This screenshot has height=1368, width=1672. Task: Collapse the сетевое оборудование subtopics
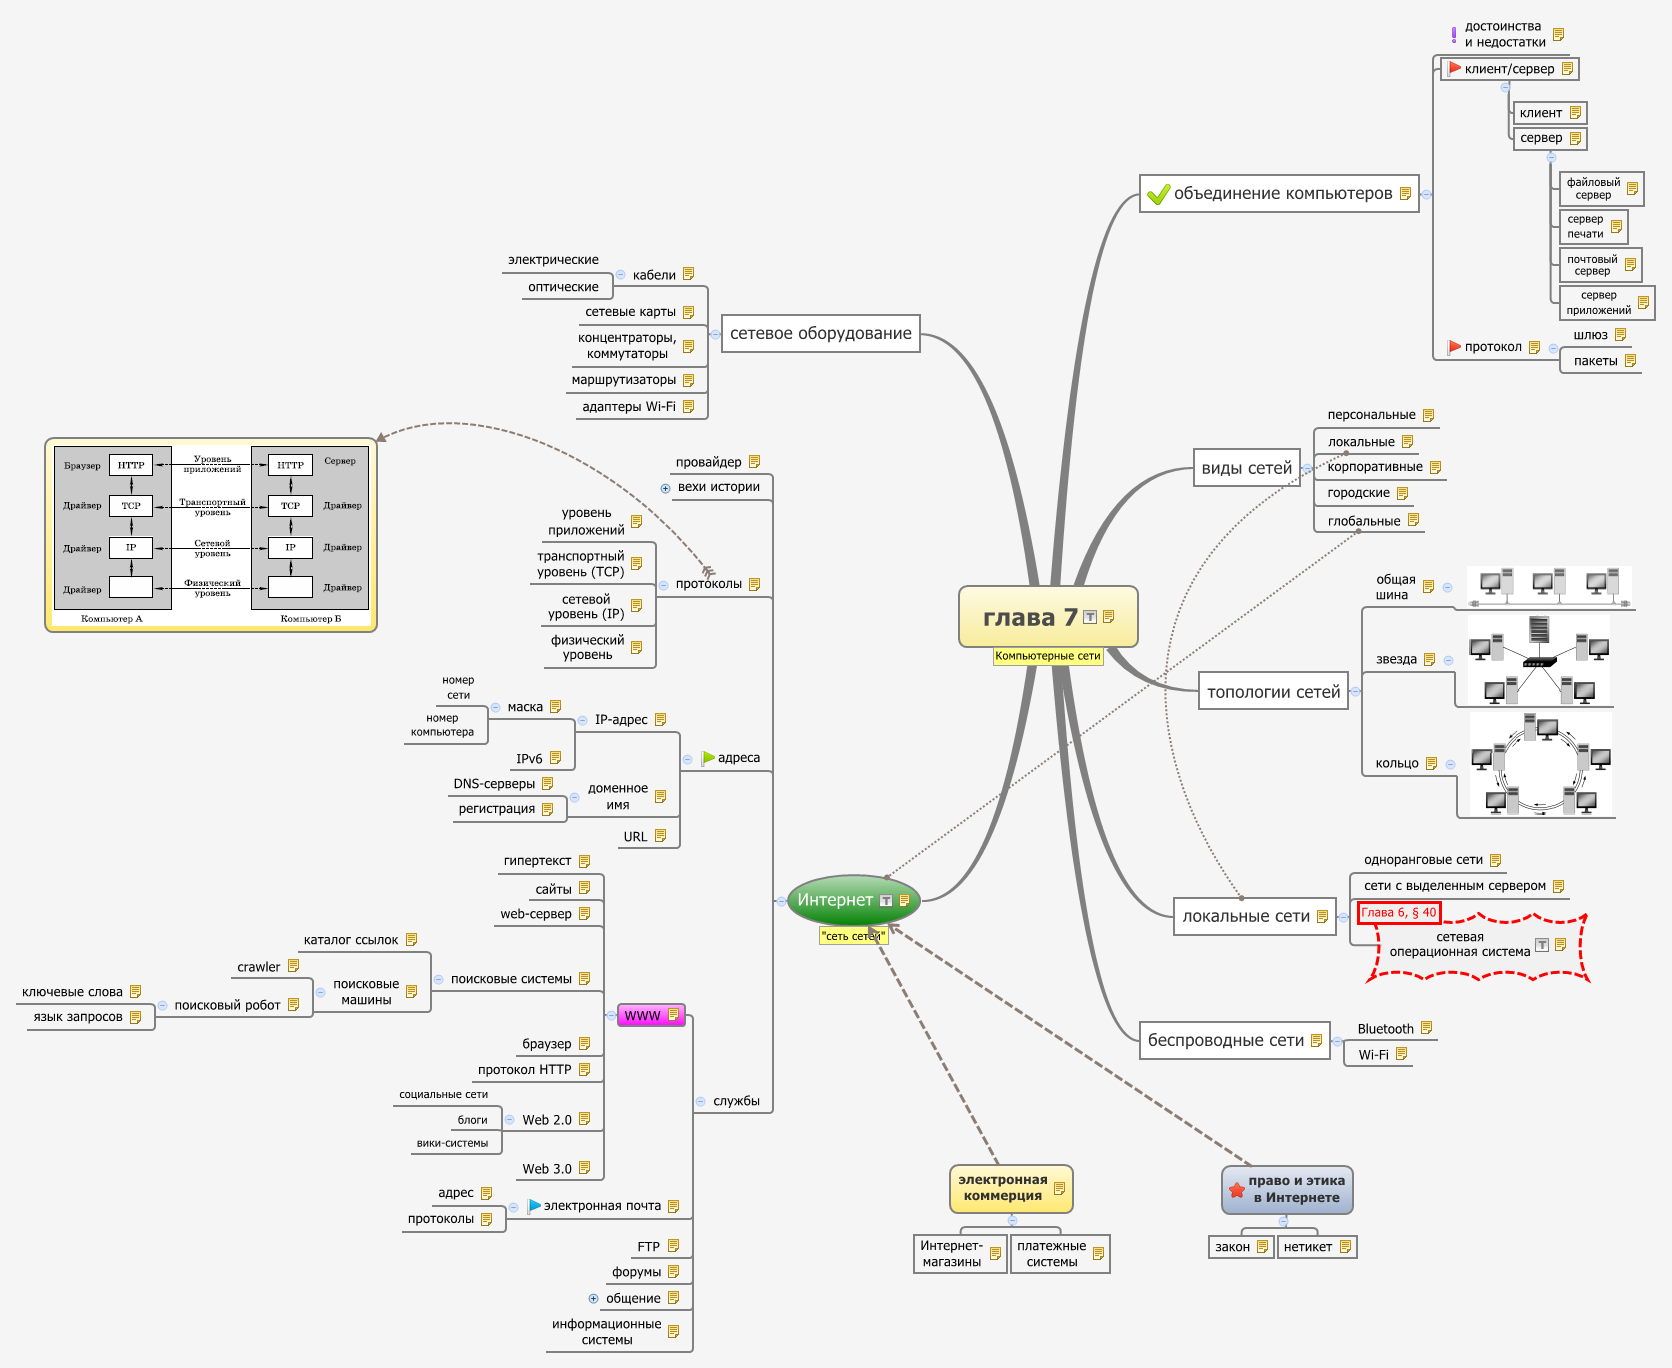point(715,334)
